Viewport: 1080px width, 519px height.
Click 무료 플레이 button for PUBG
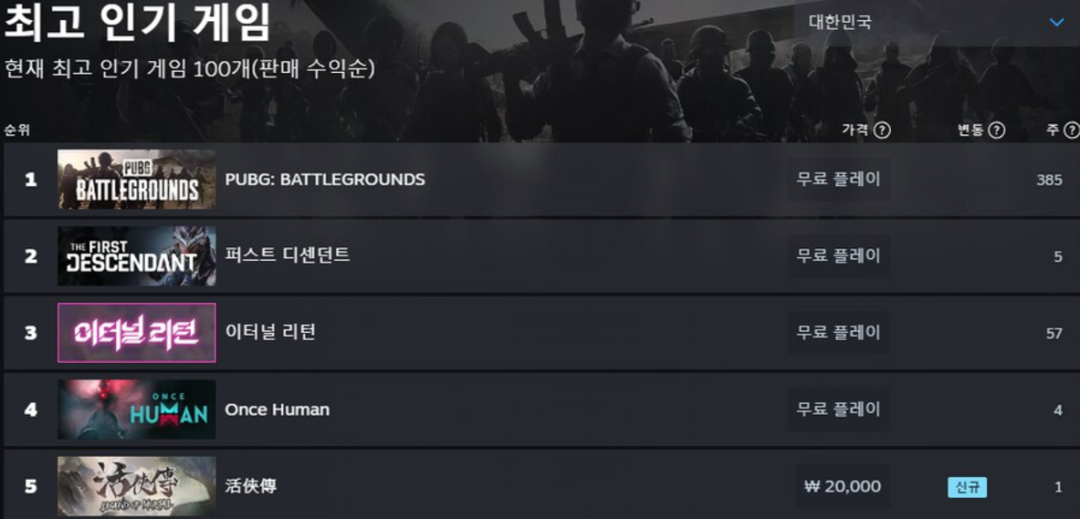pyautogui.click(x=838, y=180)
